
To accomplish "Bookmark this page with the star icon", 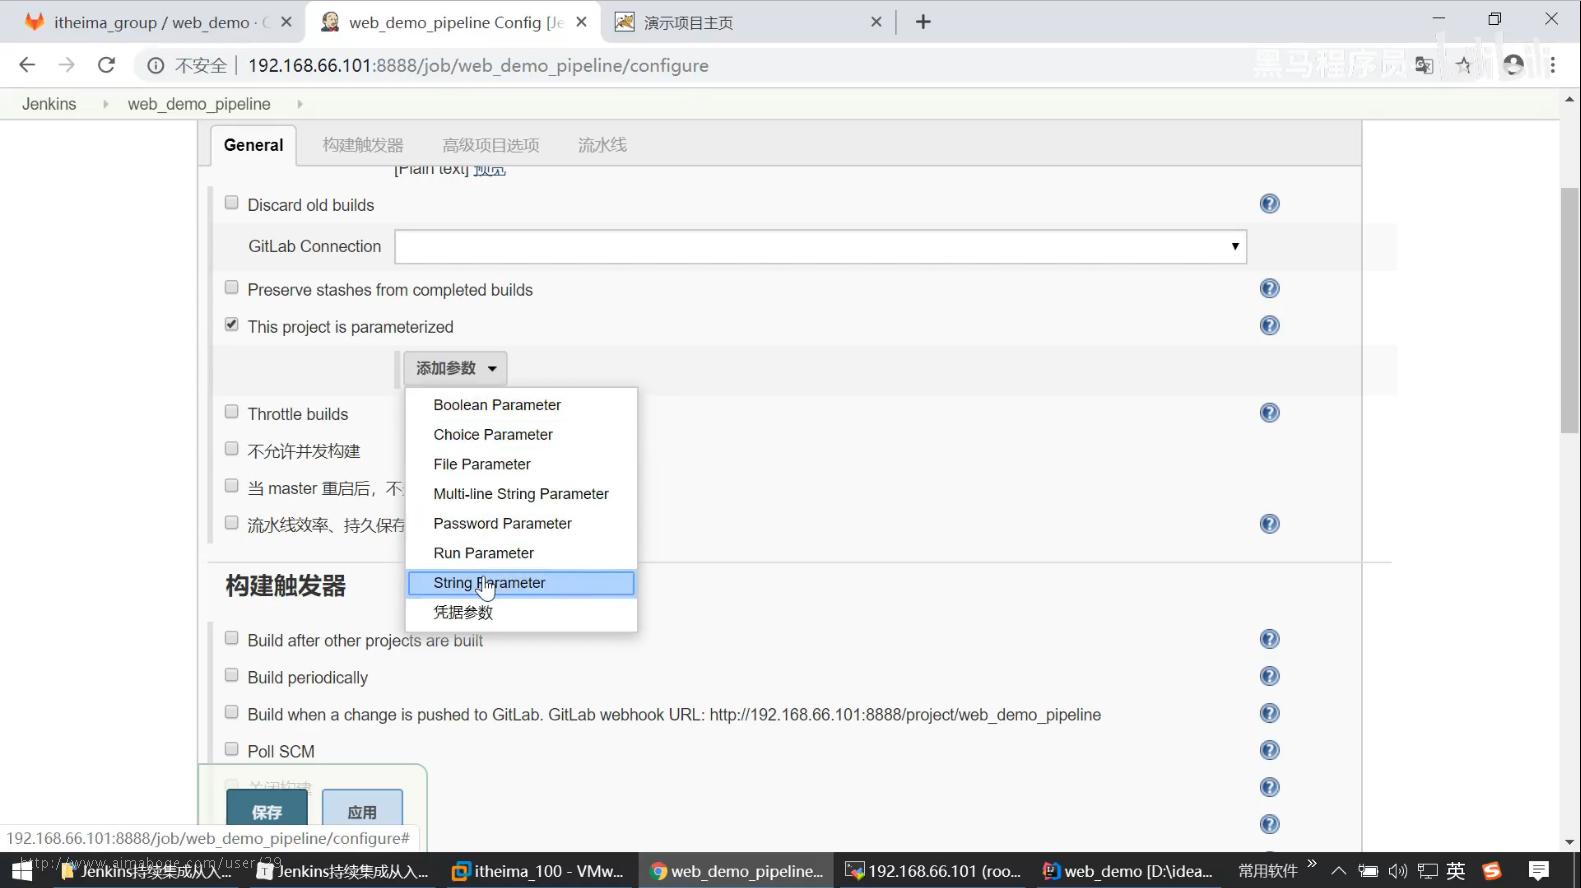I will pos(1464,65).
